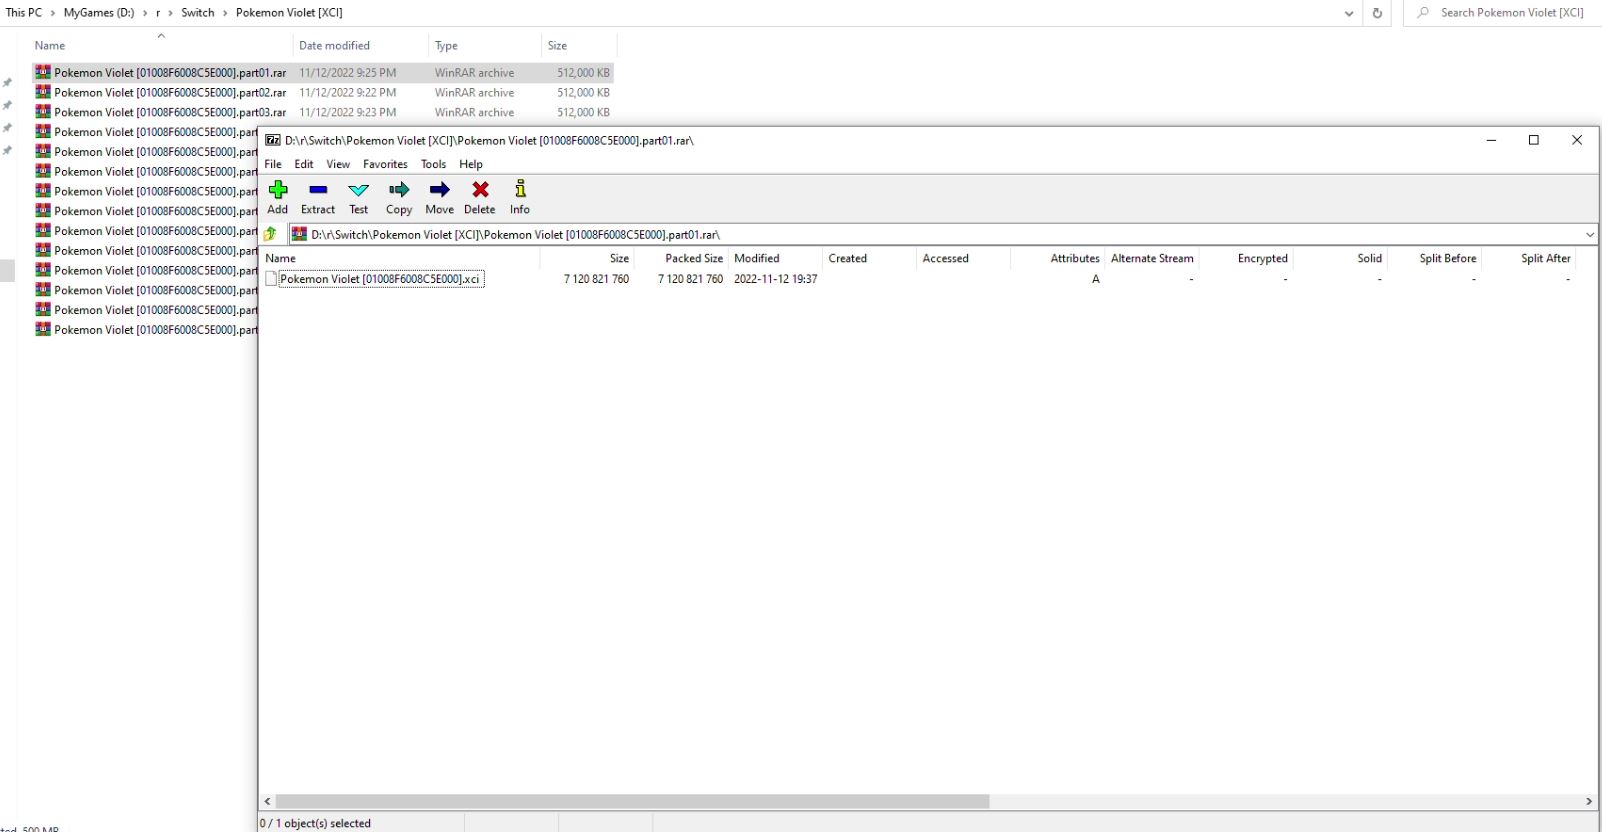The width and height of the screenshot is (1602, 832).
Task: Click the MyGames (D:) breadcrumb
Action: (x=99, y=13)
